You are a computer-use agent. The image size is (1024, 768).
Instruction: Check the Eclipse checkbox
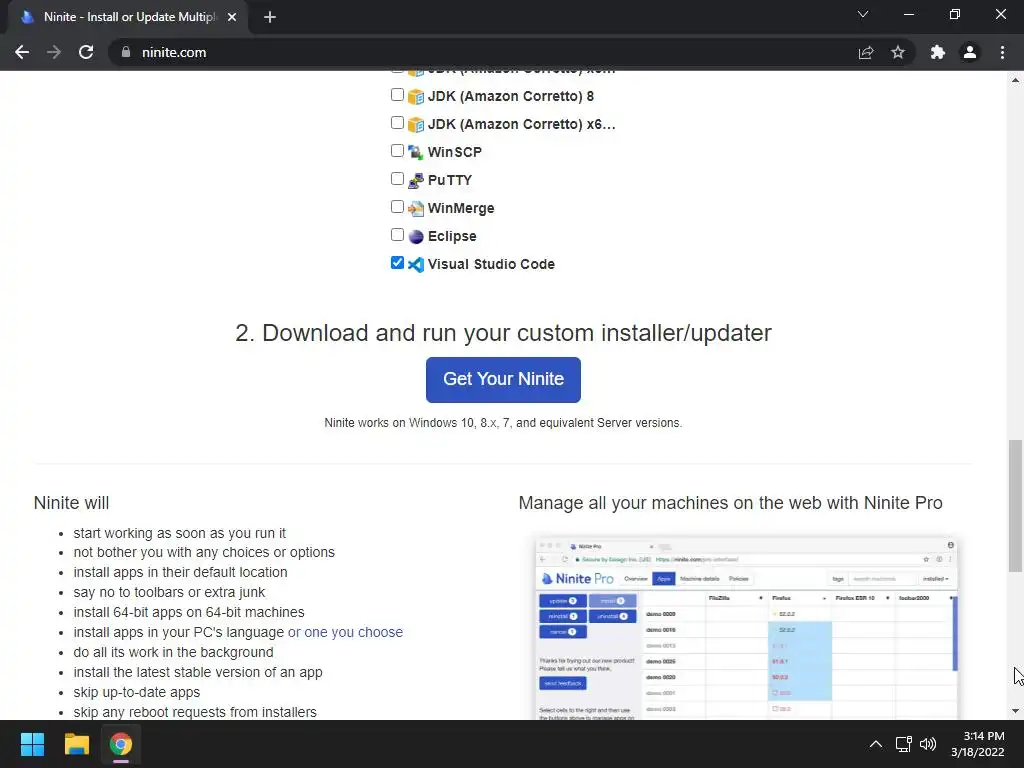pos(397,234)
